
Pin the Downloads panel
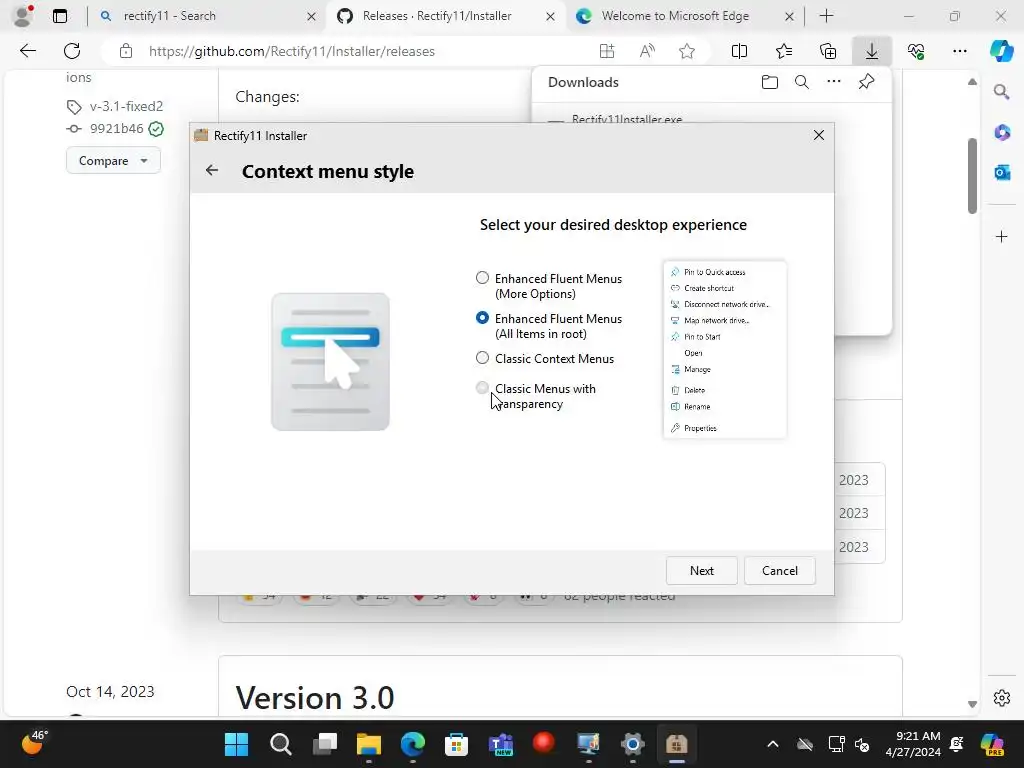866,82
